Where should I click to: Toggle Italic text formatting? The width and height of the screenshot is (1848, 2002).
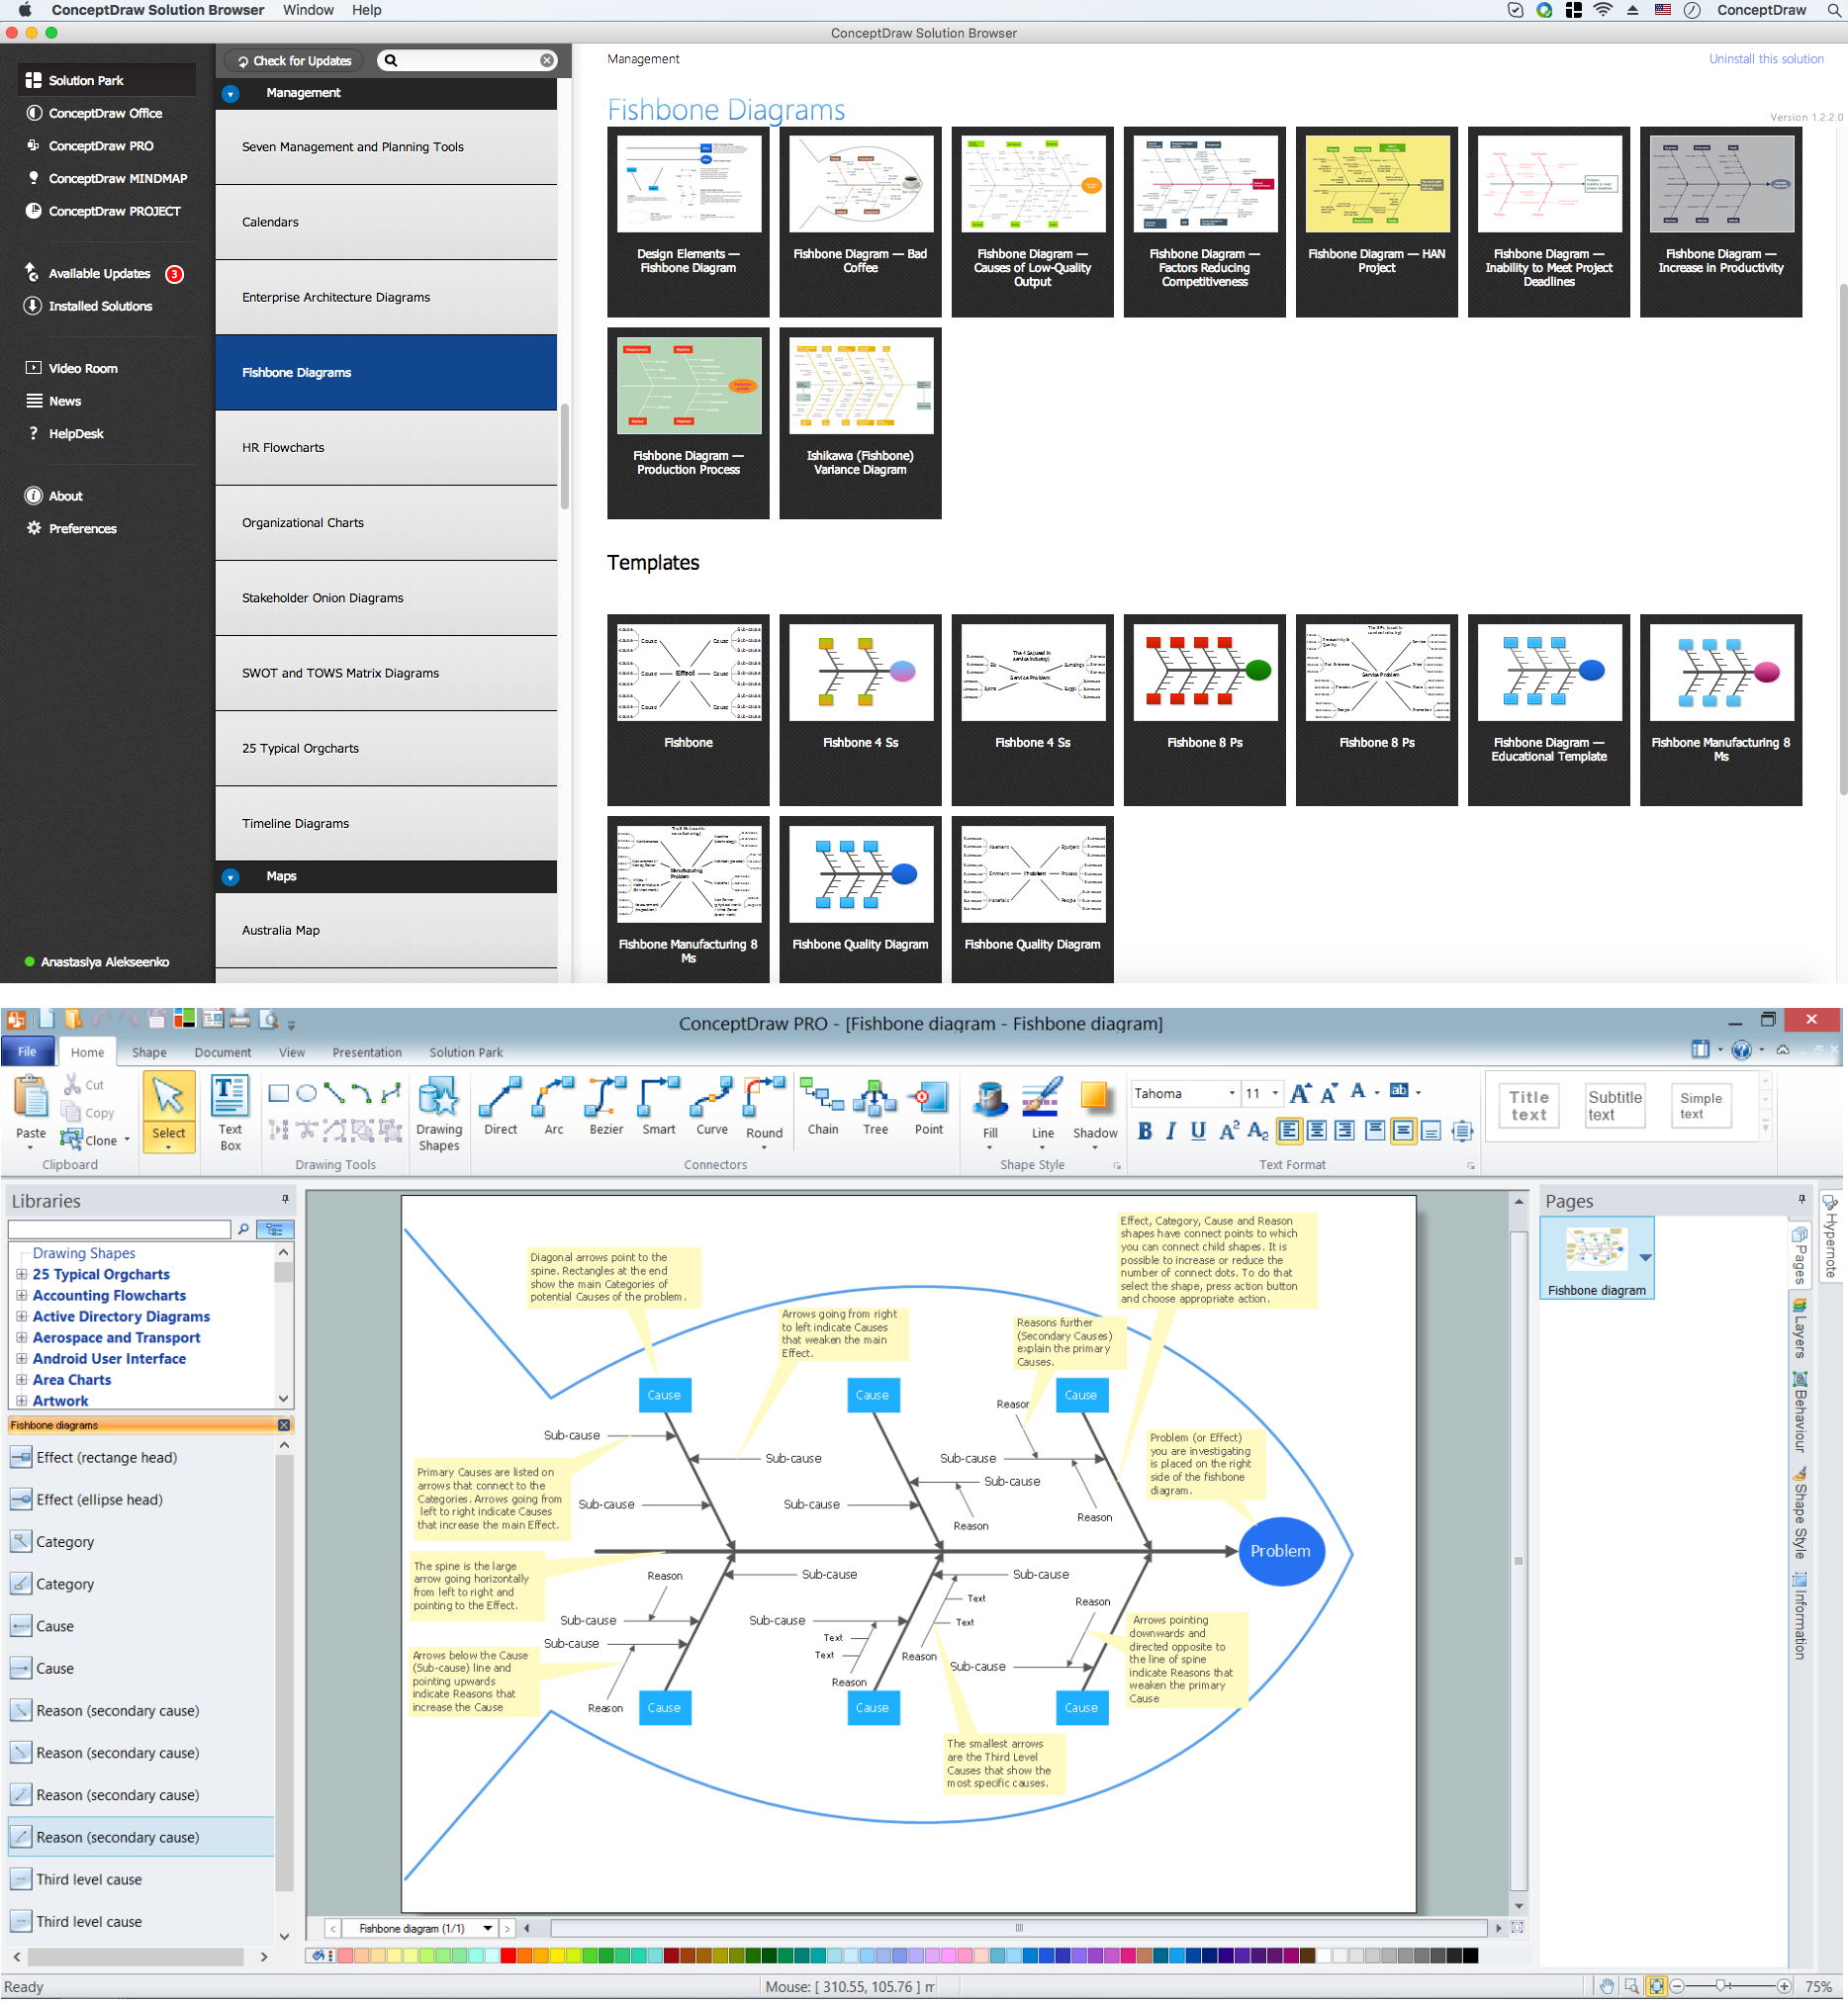[x=1171, y=1130]
